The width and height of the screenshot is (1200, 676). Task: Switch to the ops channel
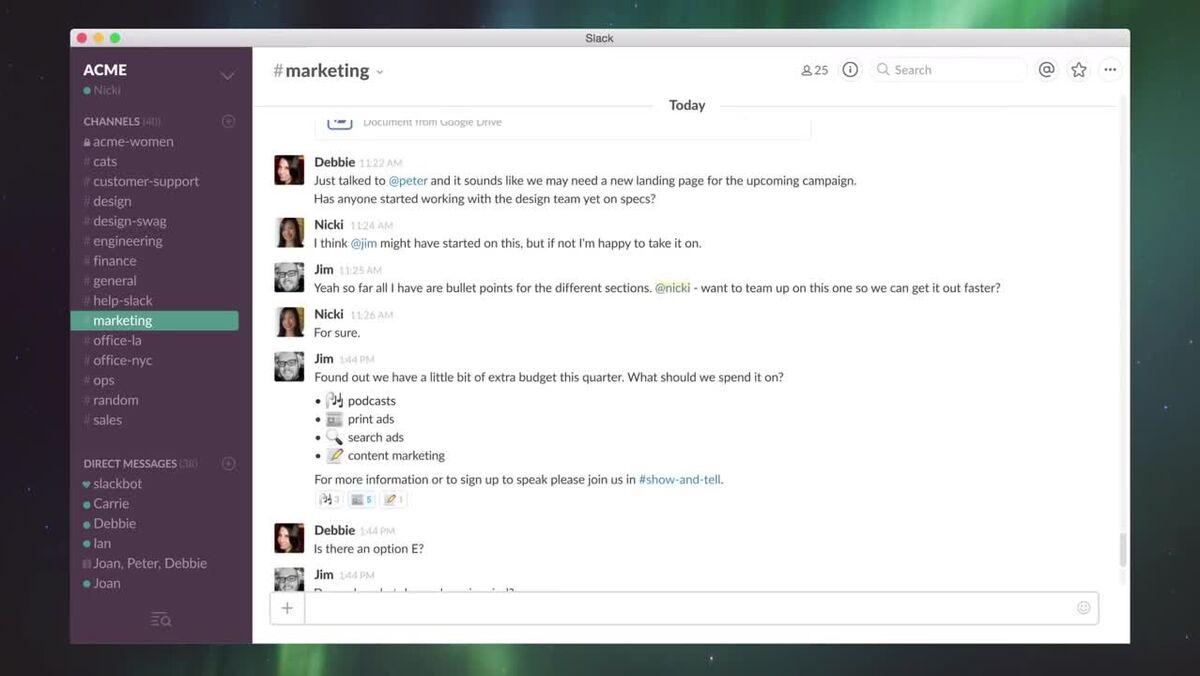(104, 381)
